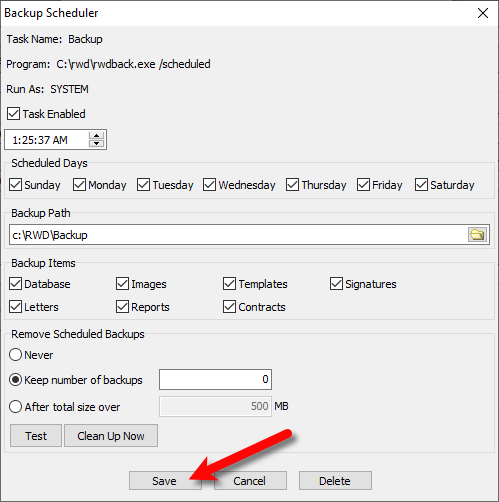Uncheck the Task Enabled checkbox
The image size is (499, 502).
pos(13,114)
